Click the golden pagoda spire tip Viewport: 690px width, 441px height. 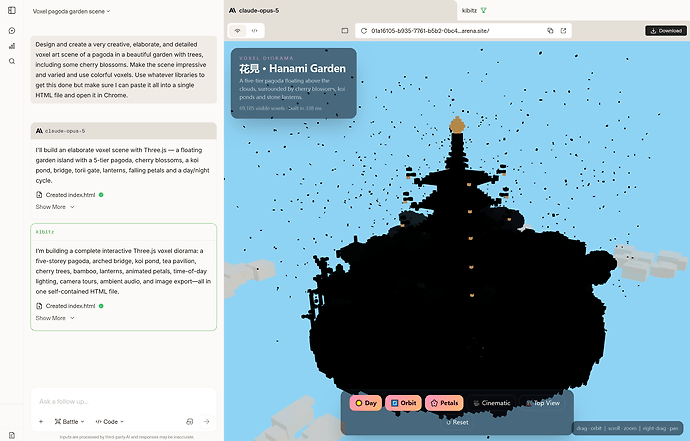[x=457, y=125]
